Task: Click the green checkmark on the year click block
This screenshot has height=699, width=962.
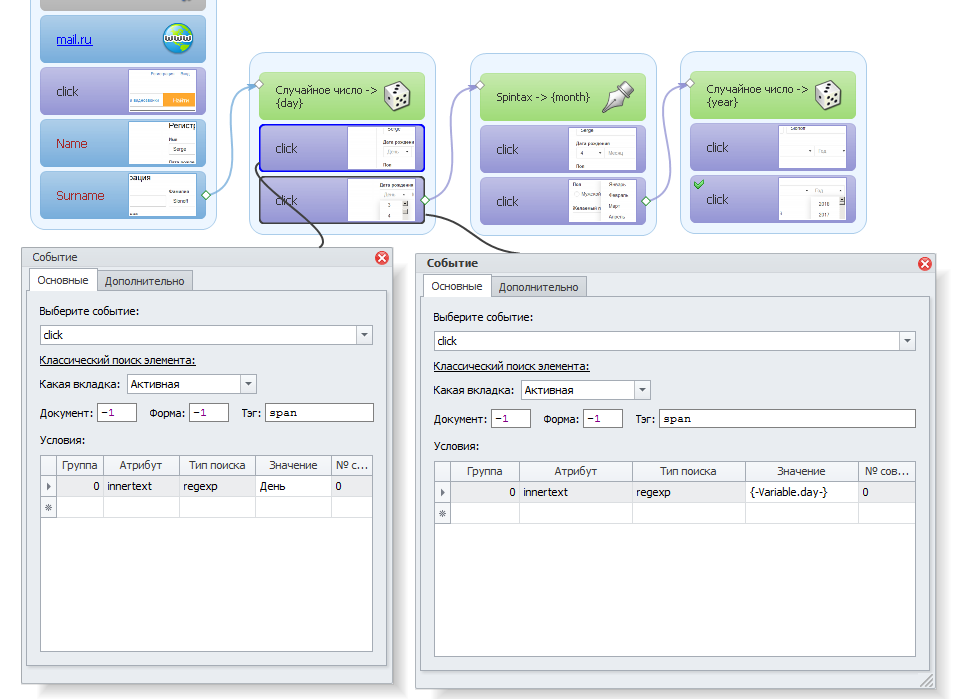Action: [699, 183]
